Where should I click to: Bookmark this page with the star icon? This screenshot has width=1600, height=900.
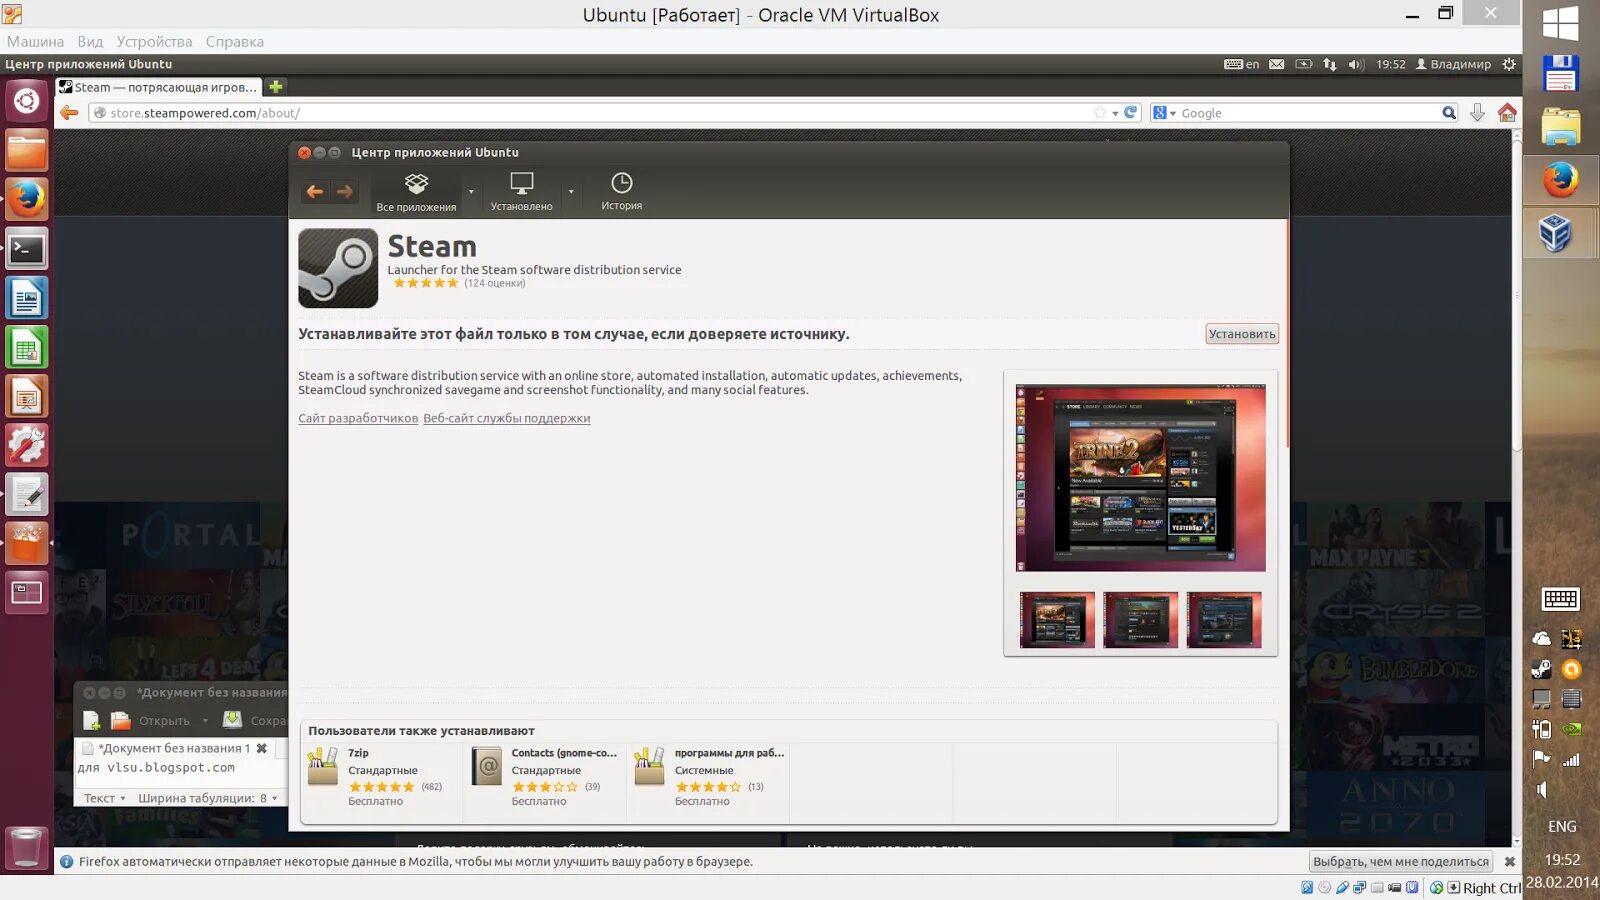tap(1100, 113)
